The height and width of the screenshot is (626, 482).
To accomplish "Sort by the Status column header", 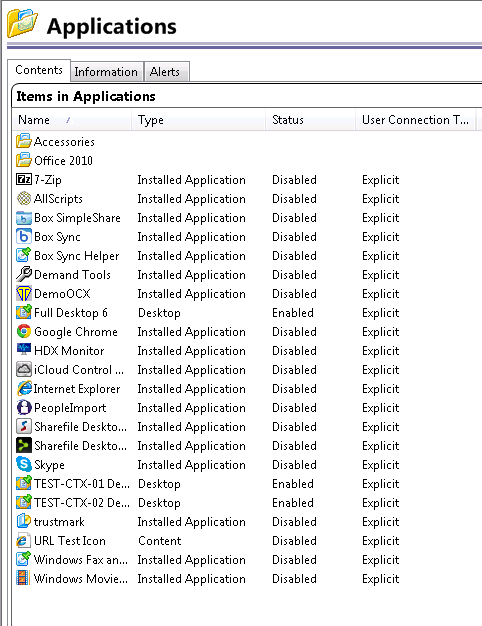I will (x=310, y=120).
